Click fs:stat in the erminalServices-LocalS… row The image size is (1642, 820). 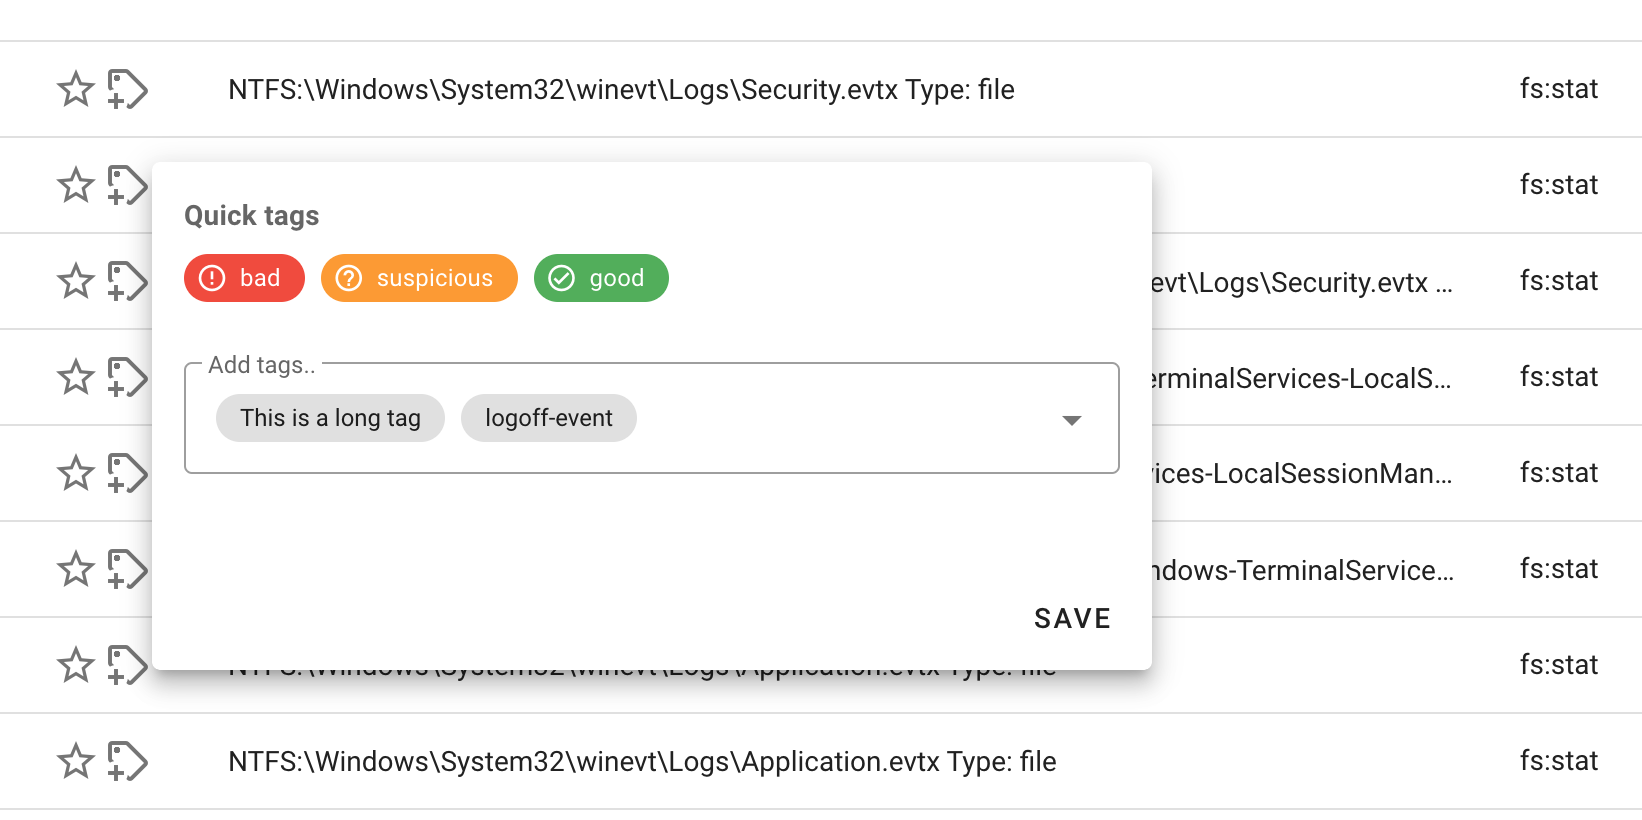[1559, 377]
